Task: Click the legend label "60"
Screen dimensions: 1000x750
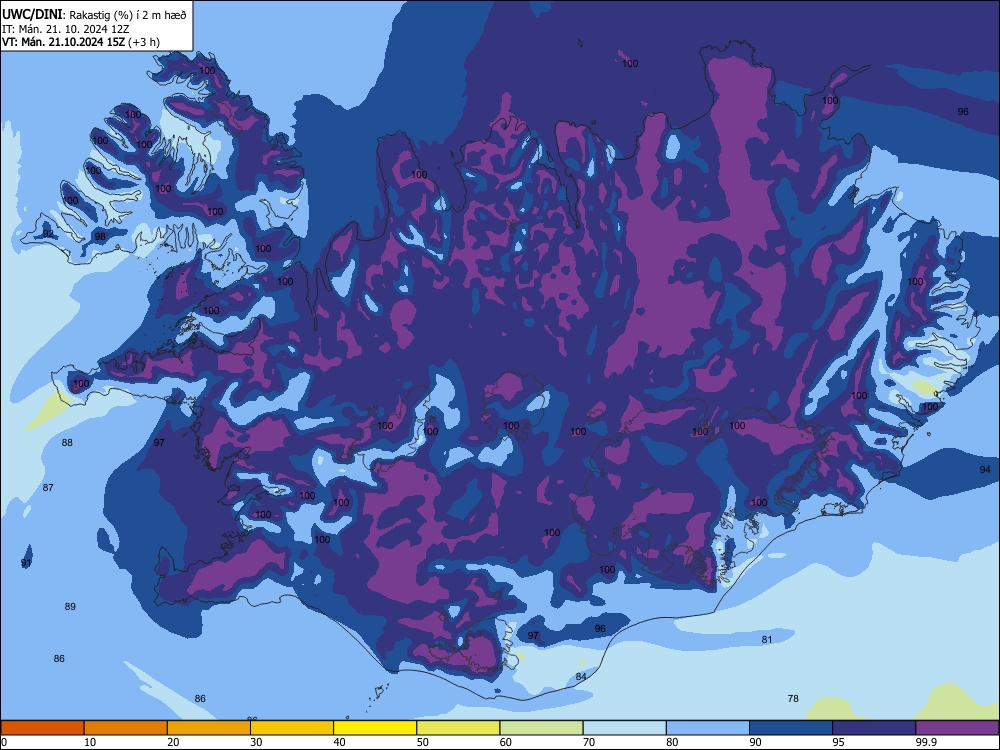Action: [x=506, y=742]
